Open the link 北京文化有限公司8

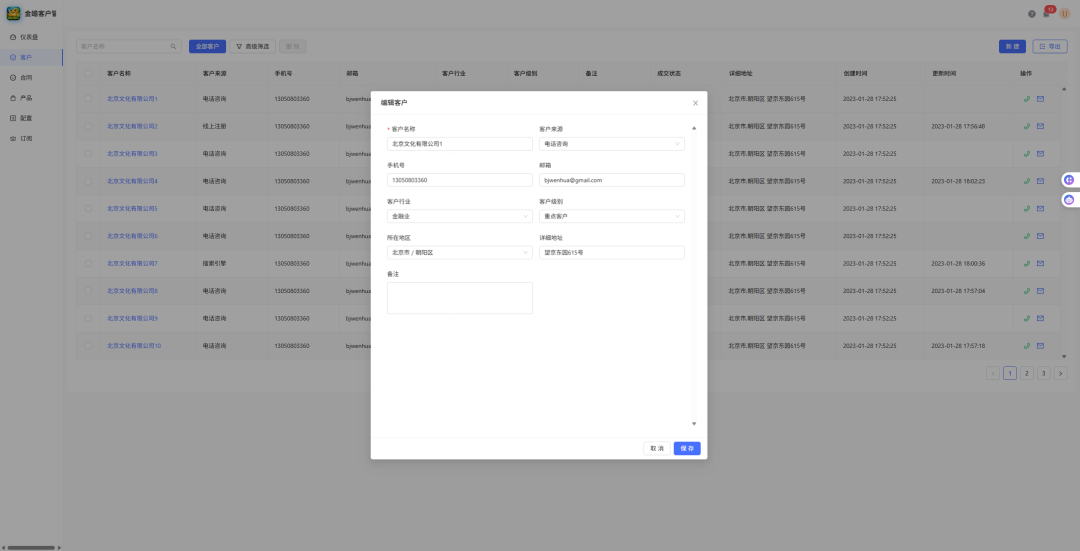[132, 291]
